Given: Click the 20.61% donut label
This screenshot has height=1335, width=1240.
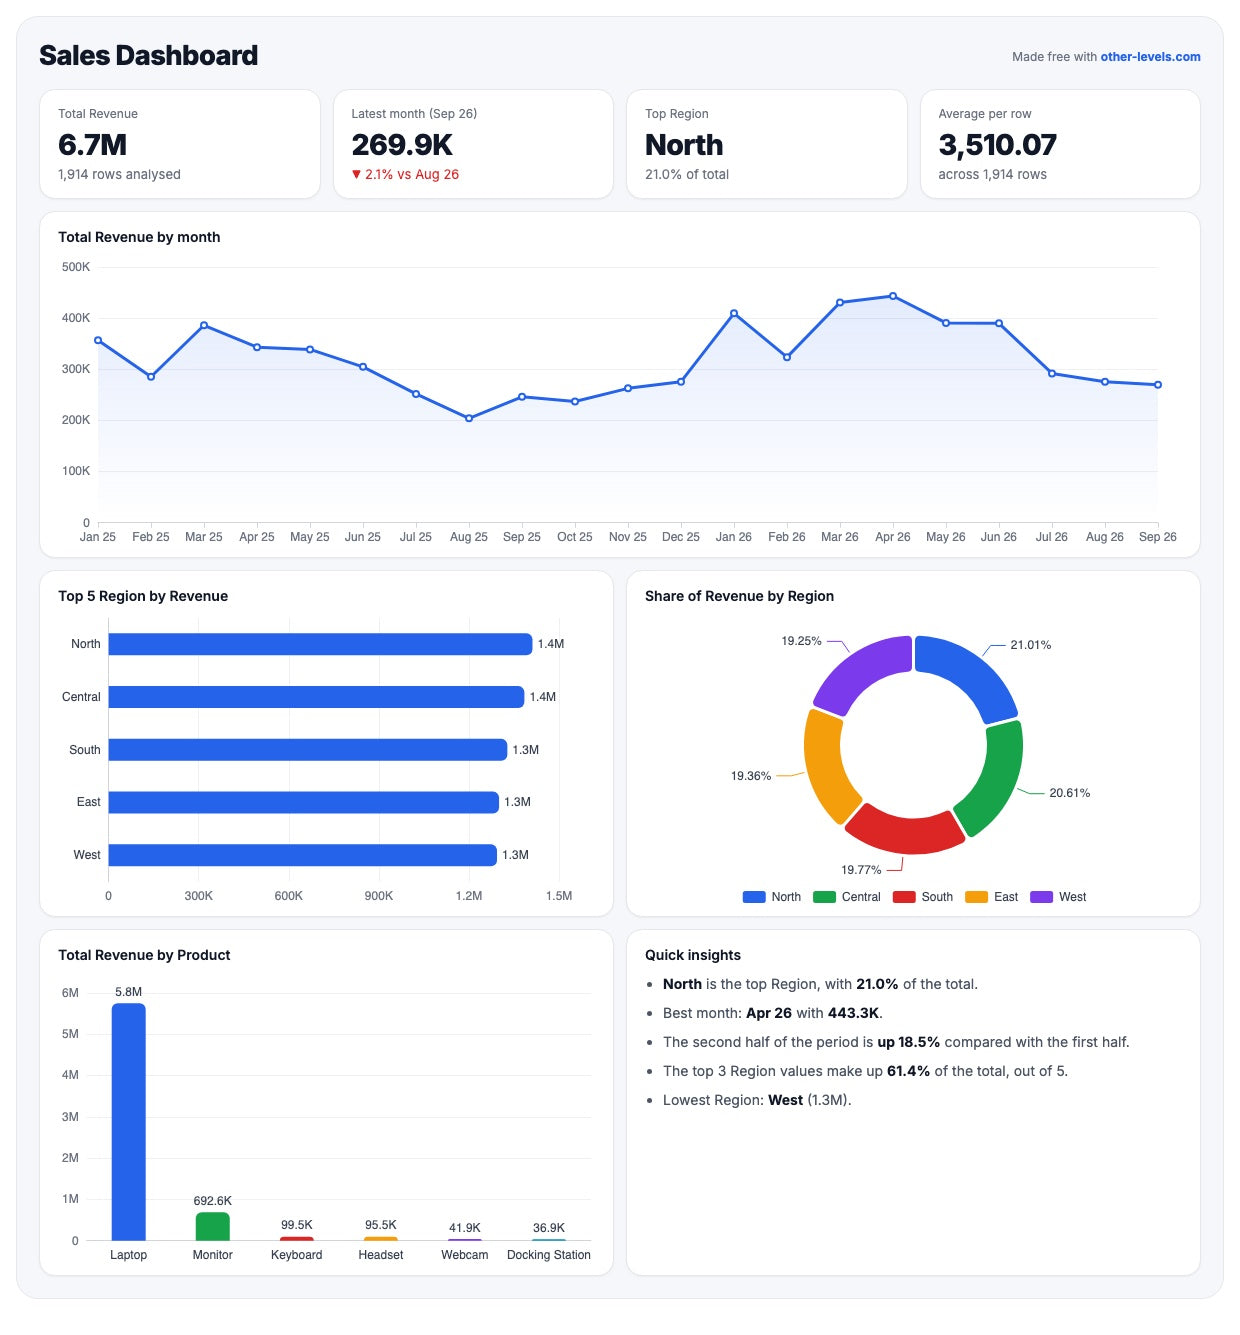Looking at the screenshot, I should 1069,793.
